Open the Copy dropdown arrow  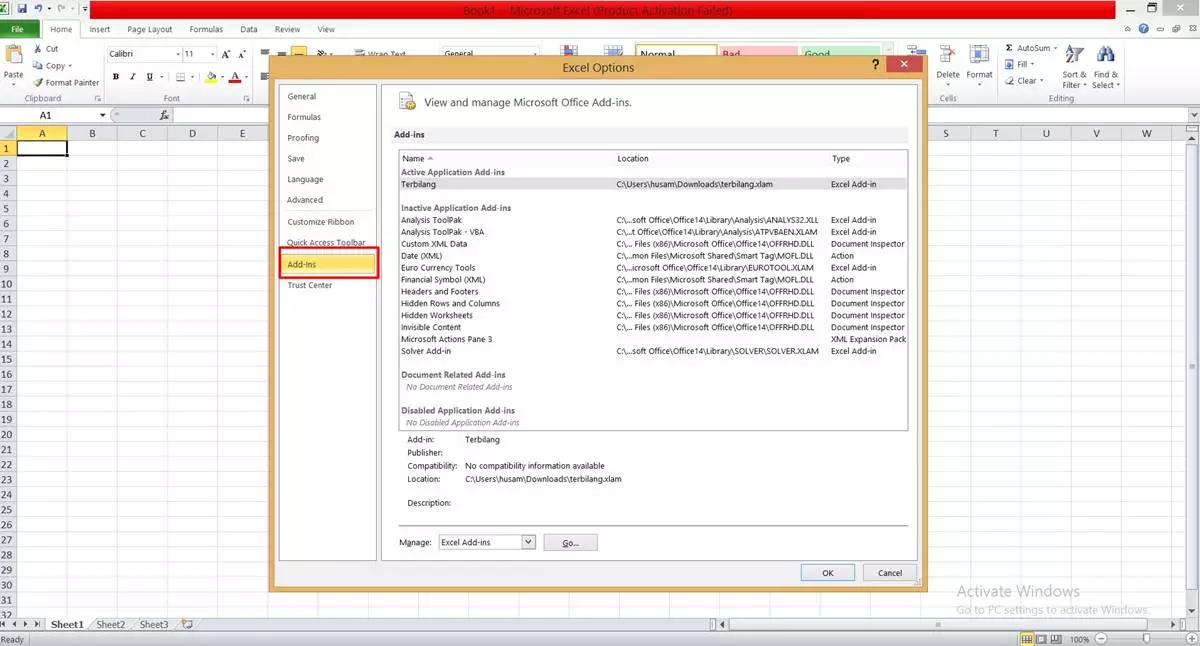tap(70, 66)
